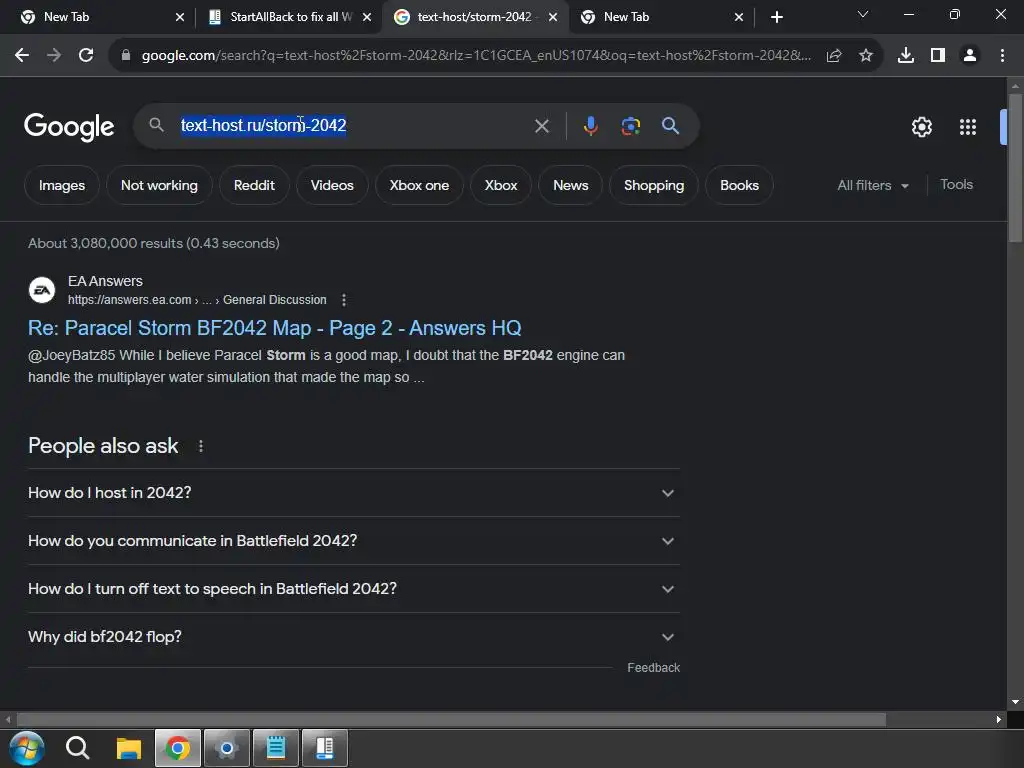The width and height of the screenshot is (1024, 768).
Task: Open Google quick settings gear
Action: (x=921, y=127)
